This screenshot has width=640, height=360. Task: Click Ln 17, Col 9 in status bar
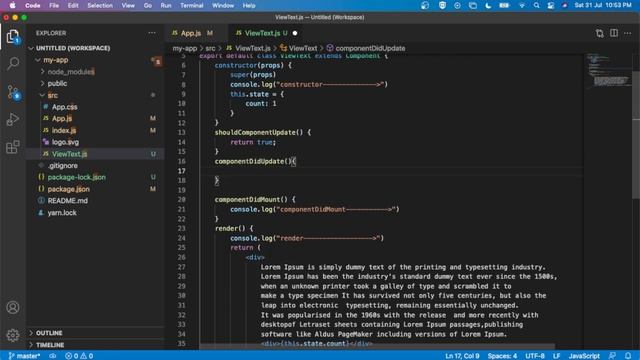coord(462,356)
